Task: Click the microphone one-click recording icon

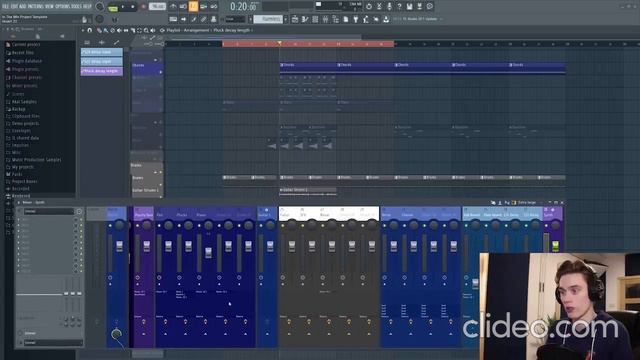Action: point(389,7)
